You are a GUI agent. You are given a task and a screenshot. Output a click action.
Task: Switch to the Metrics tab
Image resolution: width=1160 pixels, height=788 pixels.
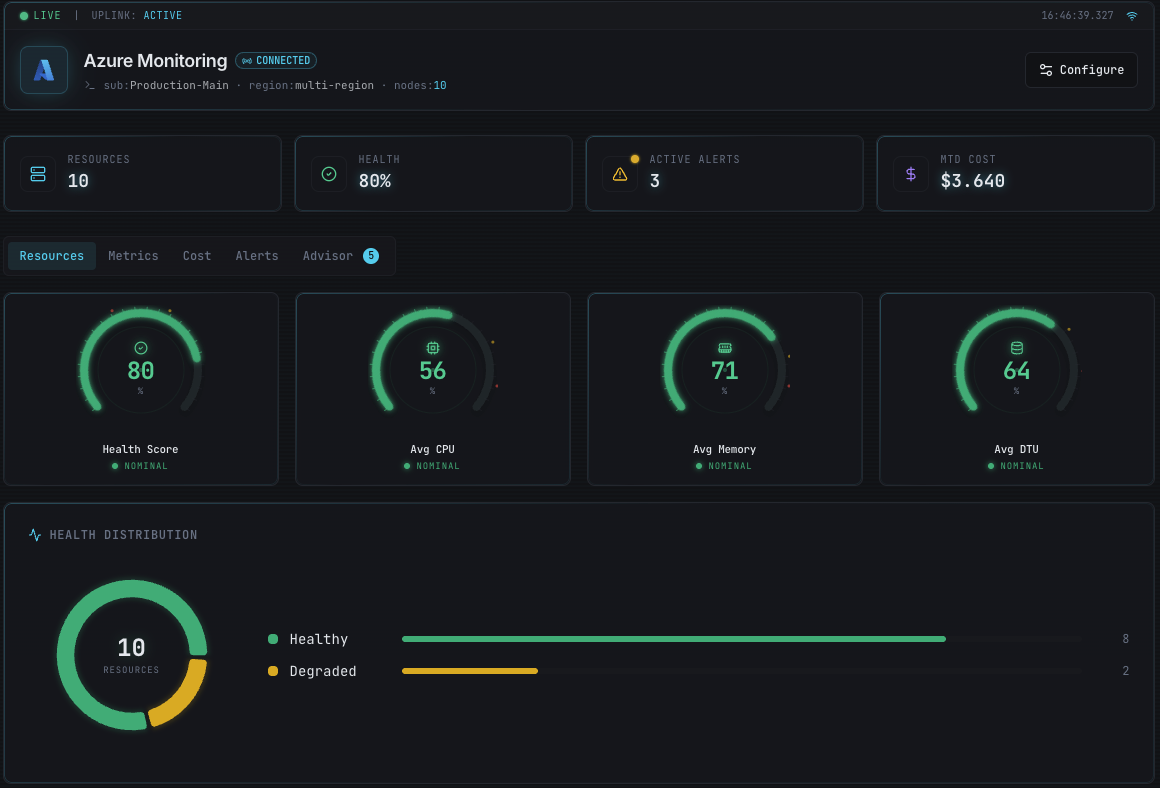point(133,256)
